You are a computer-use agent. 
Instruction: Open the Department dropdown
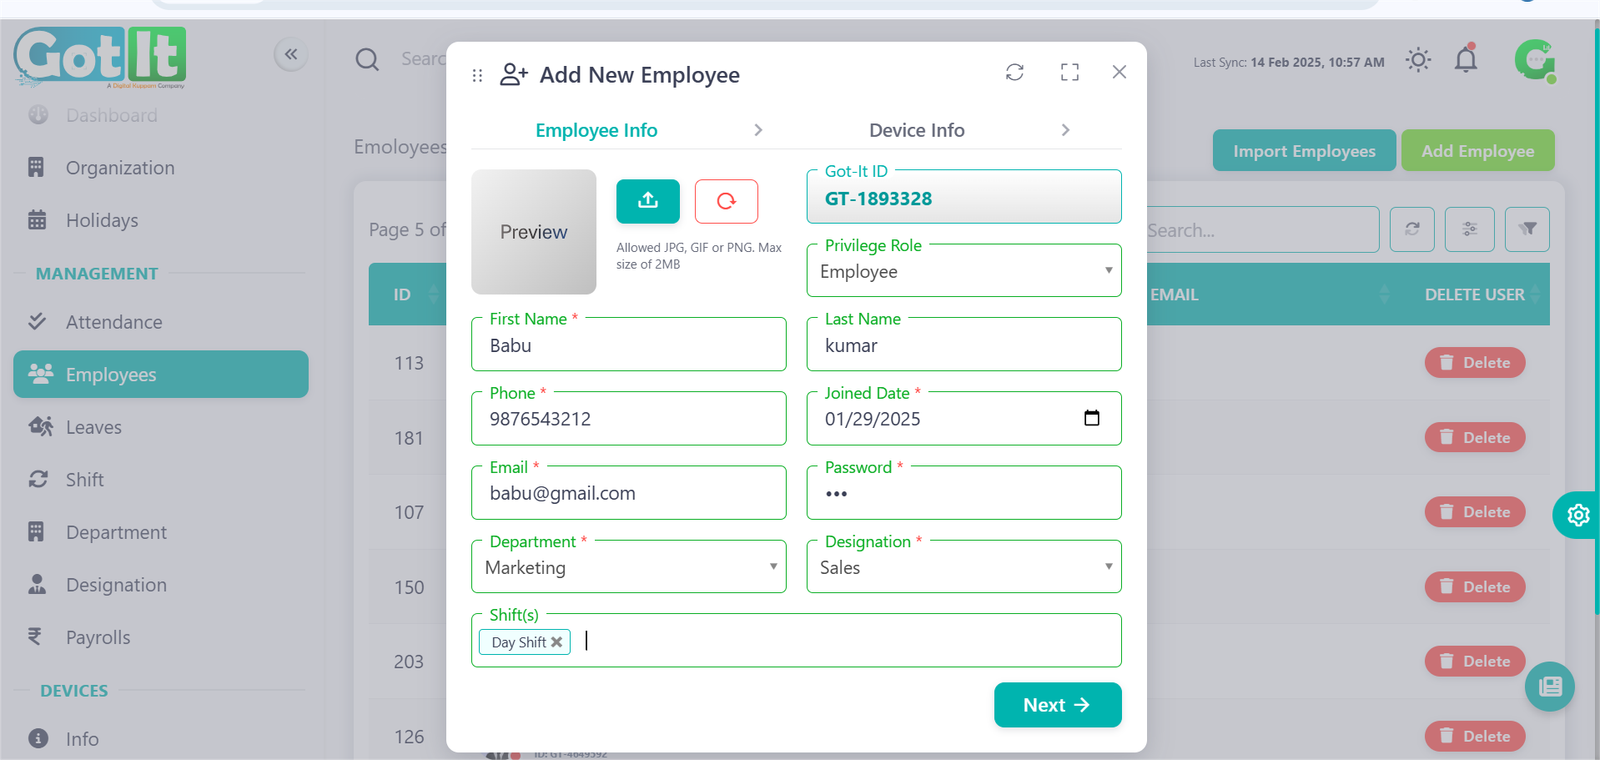tap(628, 567)
